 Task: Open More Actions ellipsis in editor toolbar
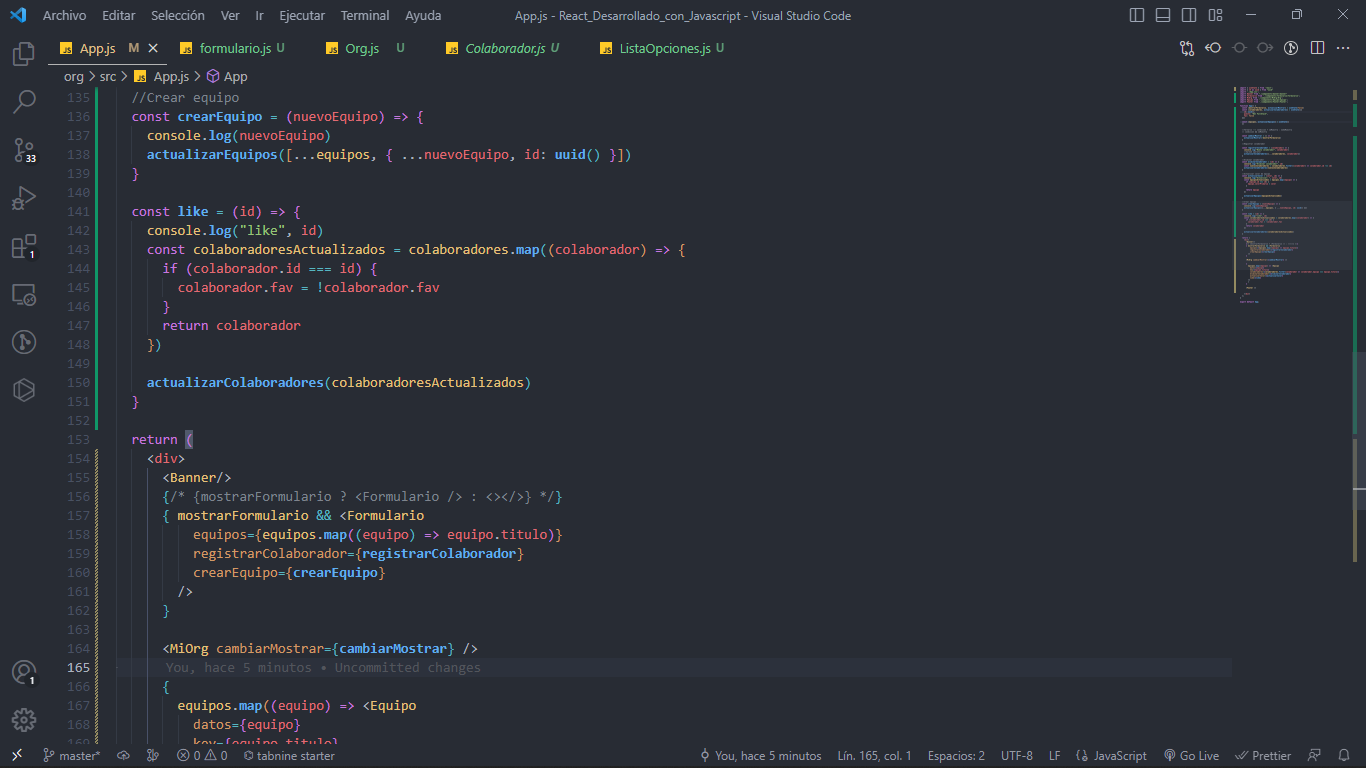click(1343, 48)
